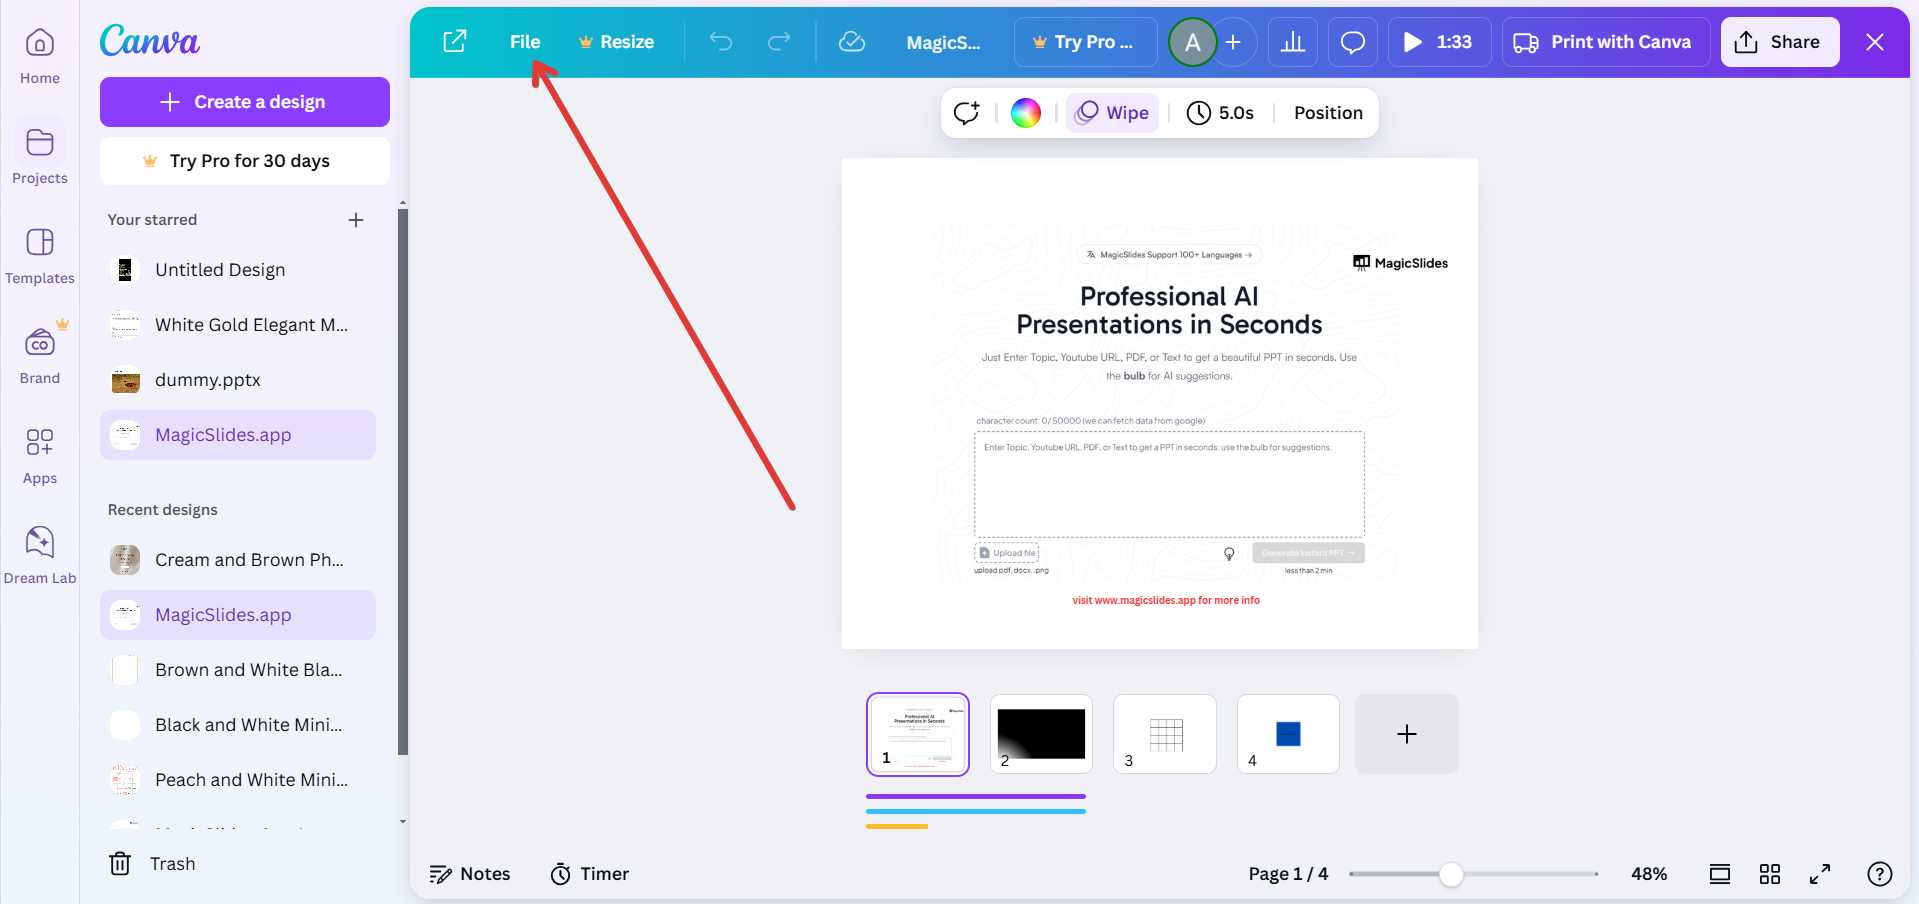Open the Brand kit section
Viewport: 1919px width, 904px height.
coord(40,356)
